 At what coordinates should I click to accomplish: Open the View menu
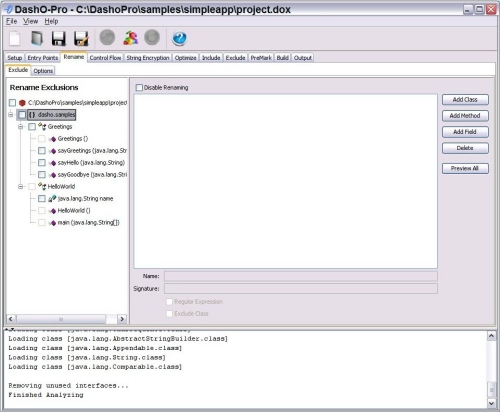tap(30, 21)
